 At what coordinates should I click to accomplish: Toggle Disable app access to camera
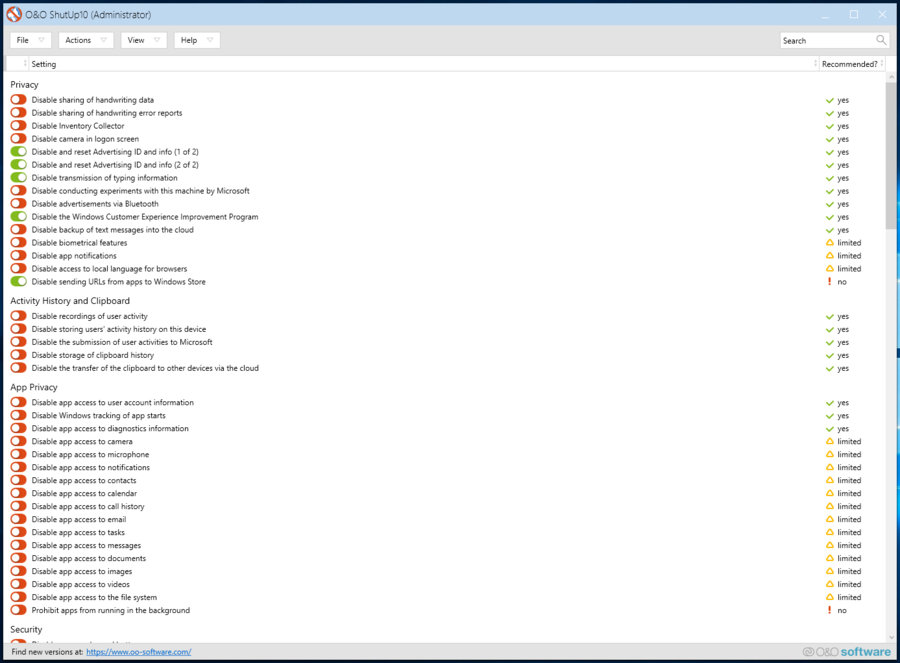[18, 441]
